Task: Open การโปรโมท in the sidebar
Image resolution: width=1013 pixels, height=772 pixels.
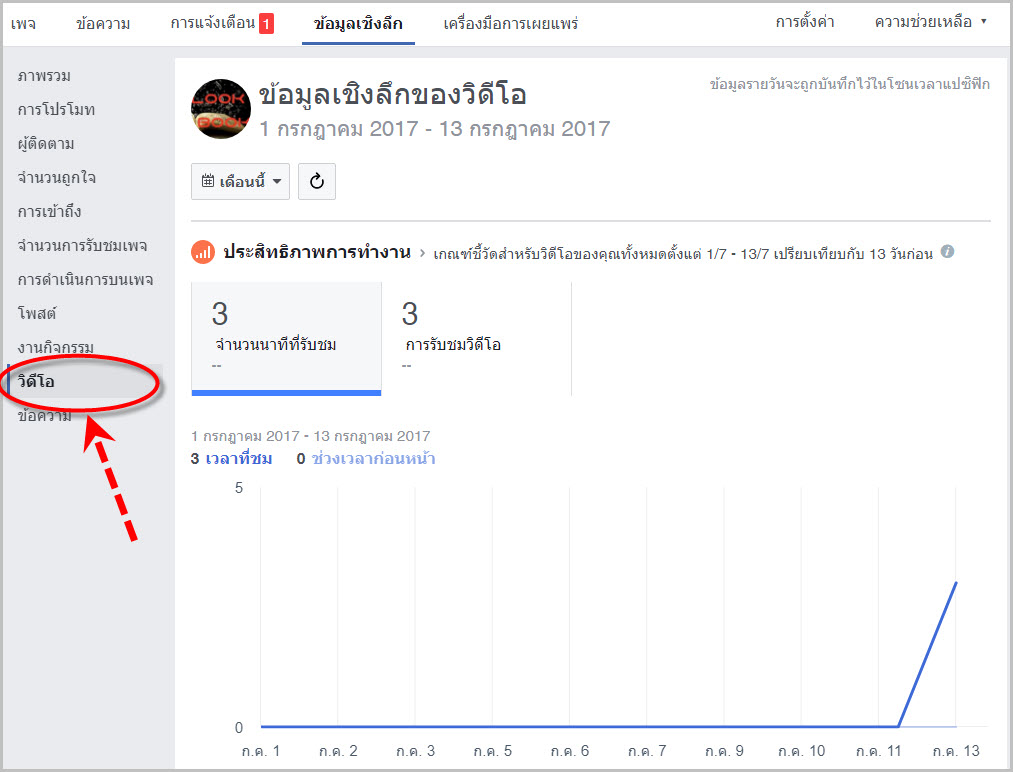Action: pos(57,109)
